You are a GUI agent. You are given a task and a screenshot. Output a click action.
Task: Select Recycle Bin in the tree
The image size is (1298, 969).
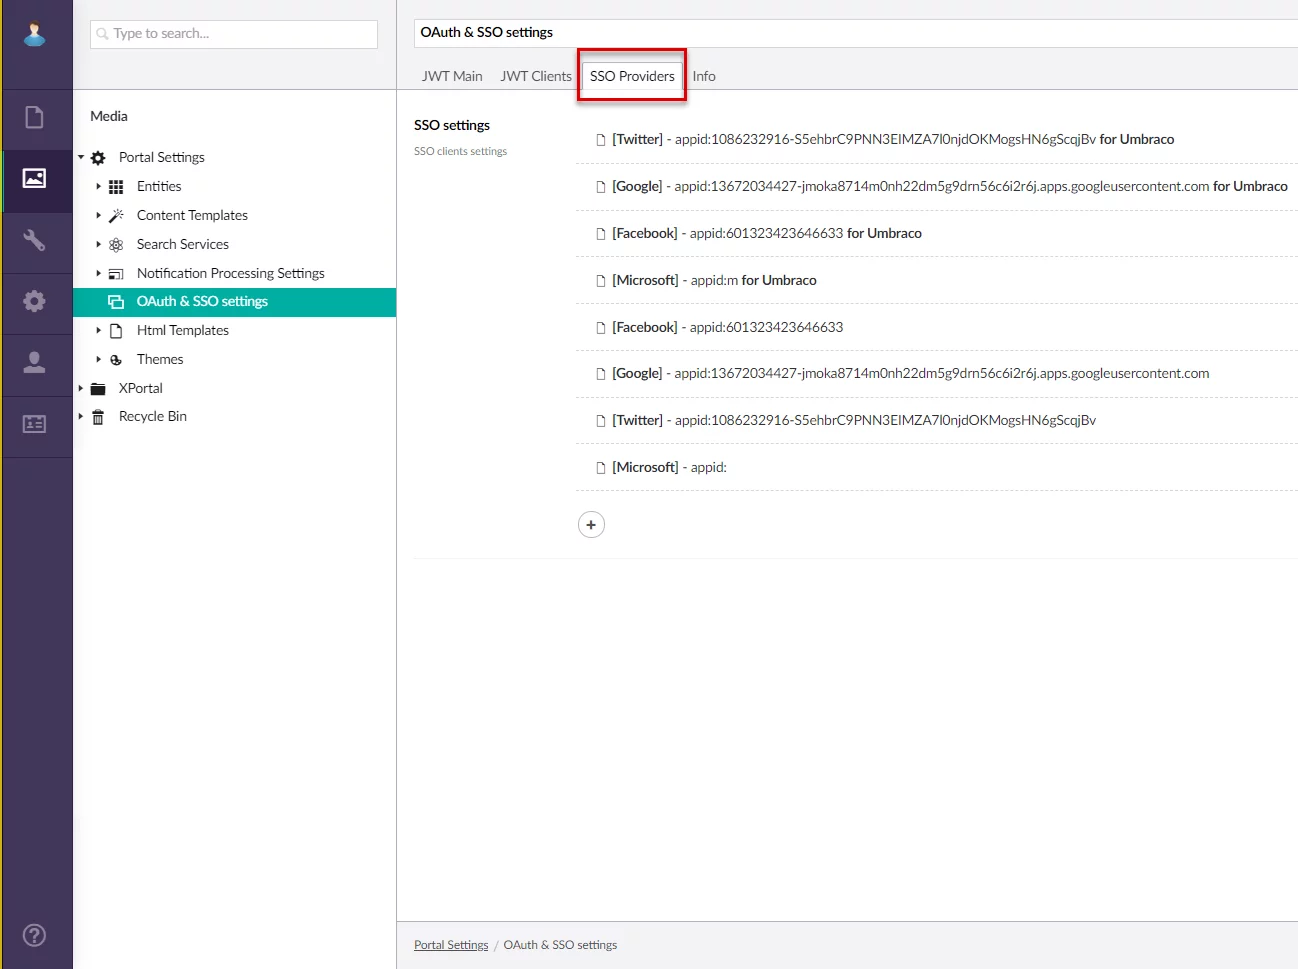point(152,417)
